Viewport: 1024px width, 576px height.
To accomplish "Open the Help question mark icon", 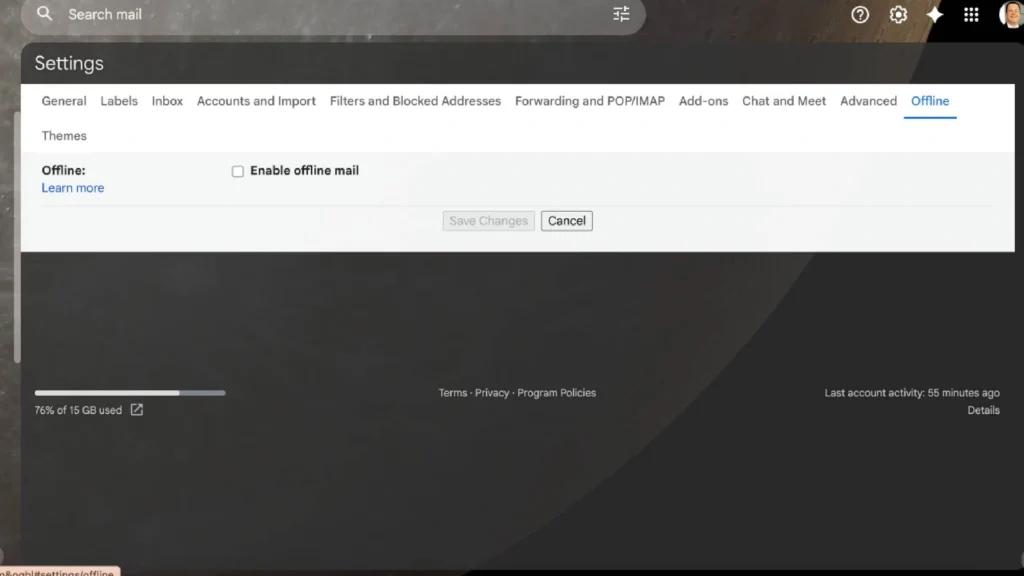I will pyautogui.click(x=860, y=14).
